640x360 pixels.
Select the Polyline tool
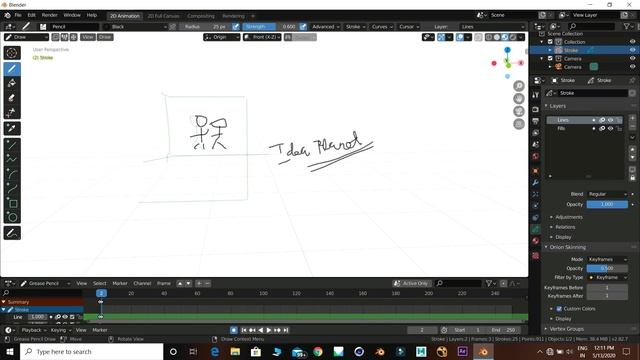(12, 159)
